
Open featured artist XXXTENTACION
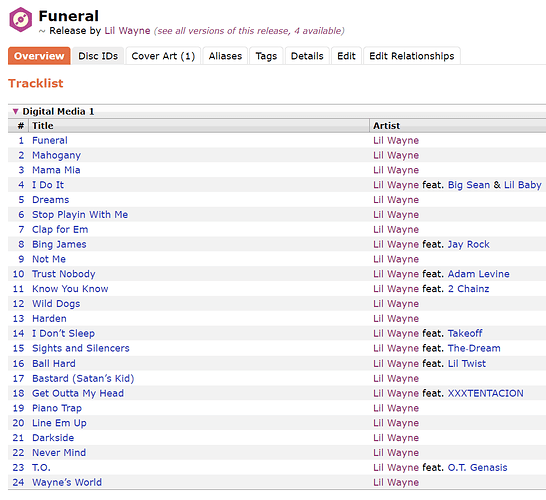485,393
